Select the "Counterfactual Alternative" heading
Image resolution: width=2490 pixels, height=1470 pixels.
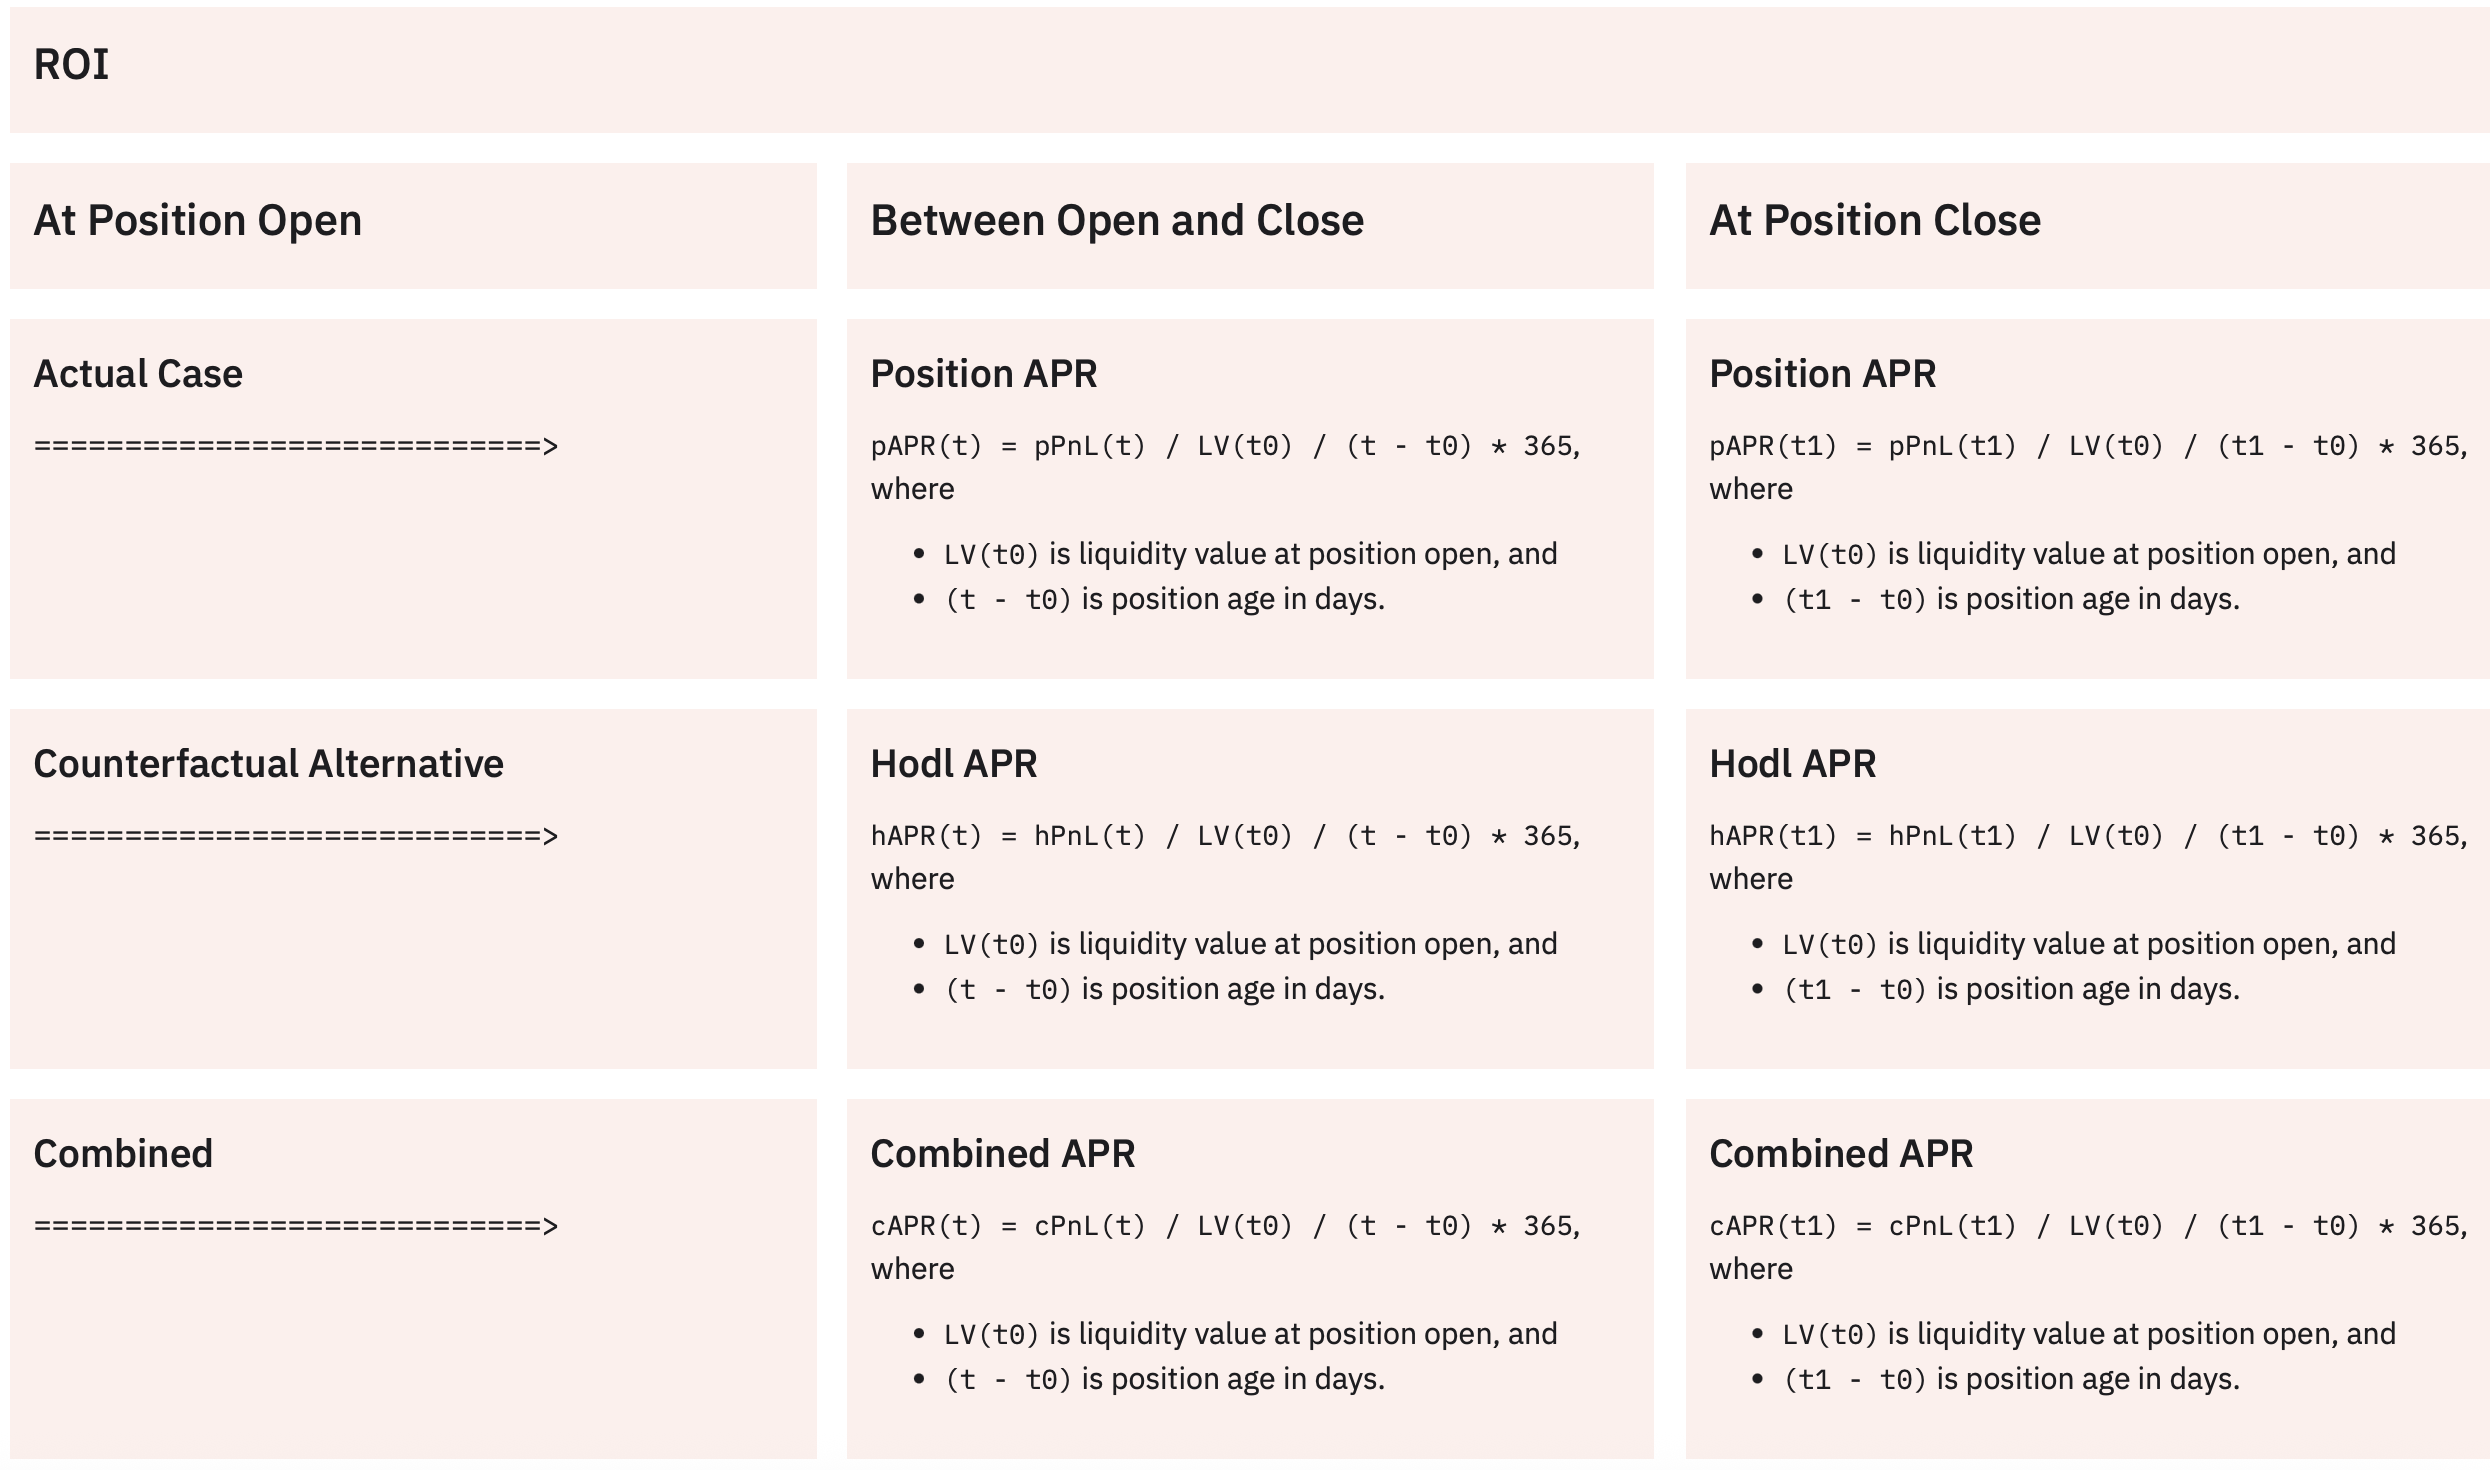(268, 764)
